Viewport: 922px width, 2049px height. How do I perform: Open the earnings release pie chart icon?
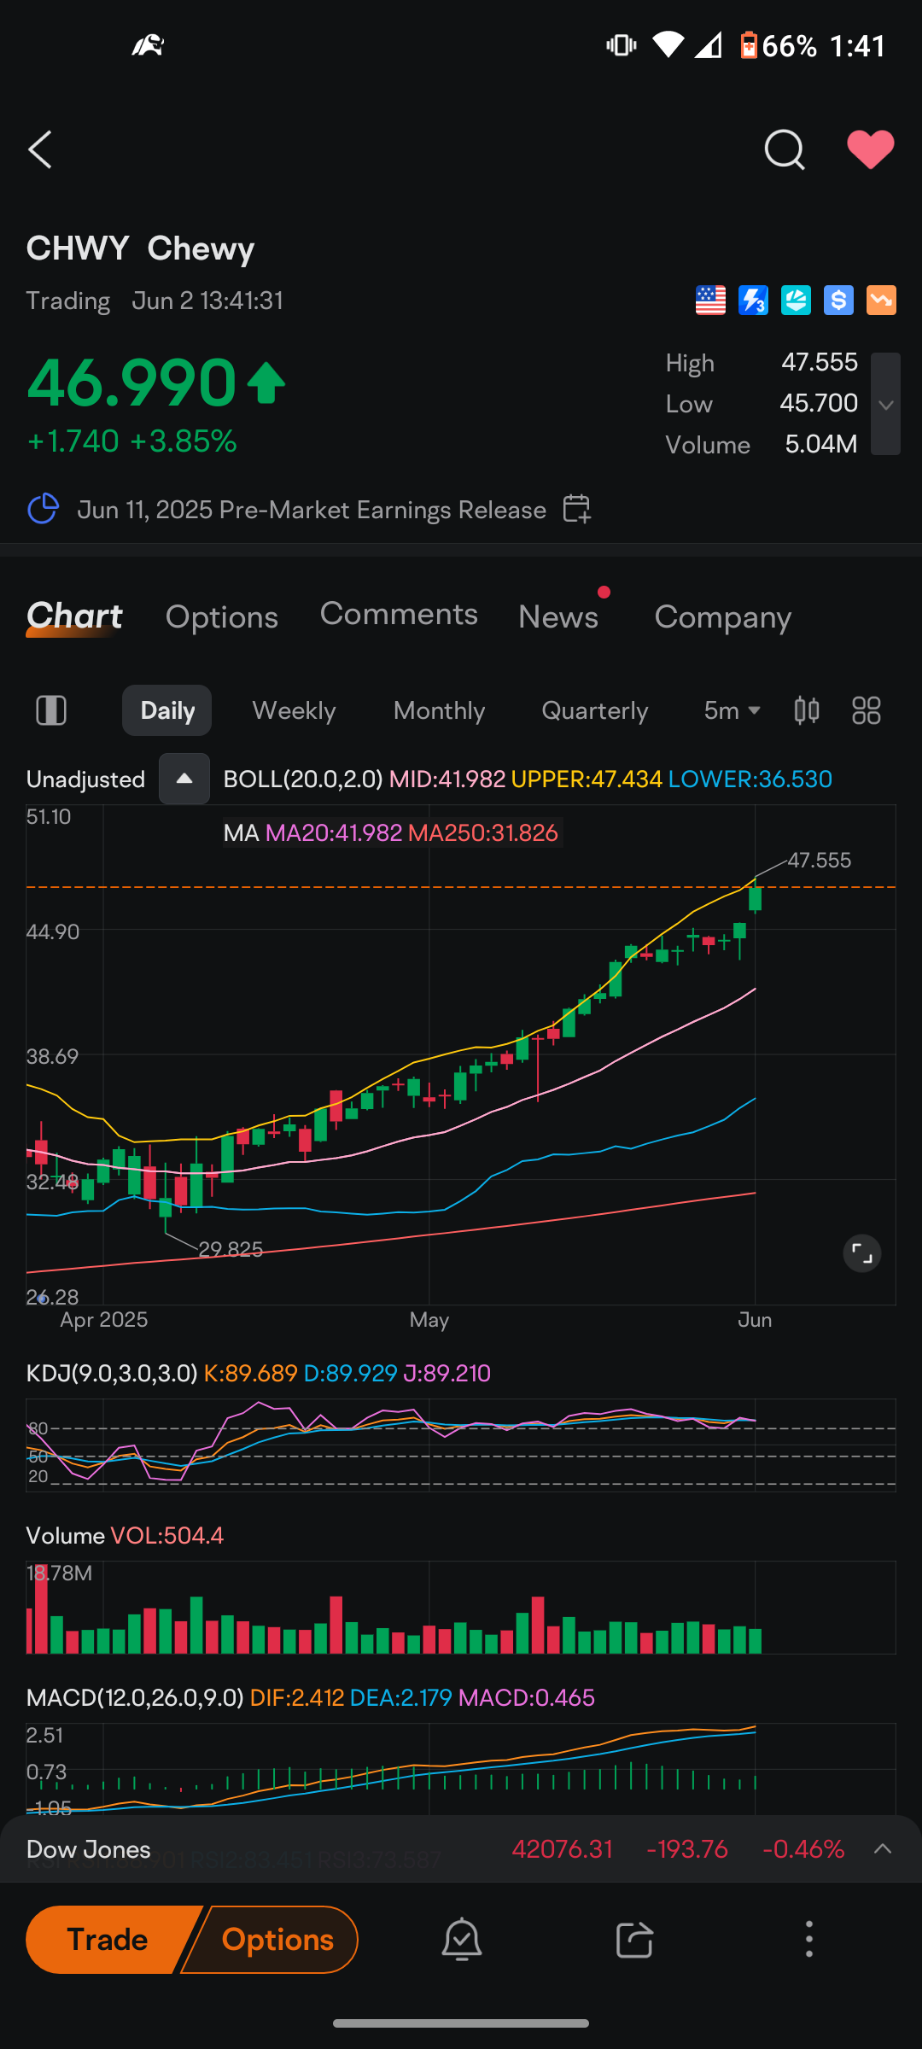43,509
